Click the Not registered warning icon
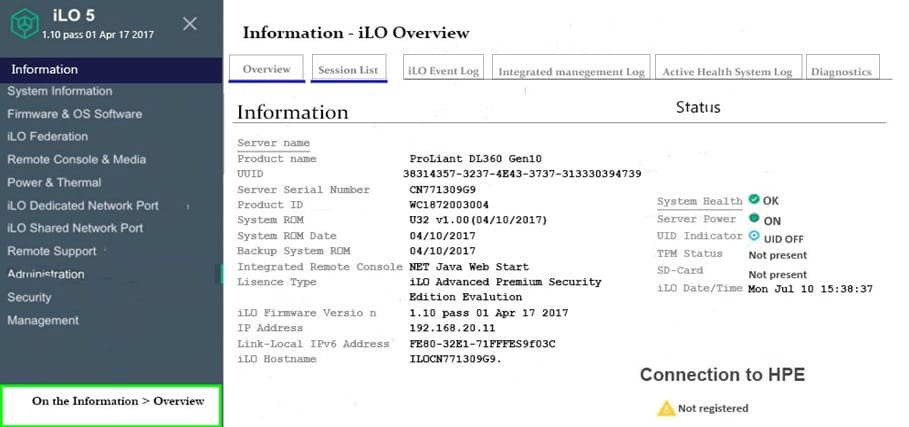The image size is (909, 427). click(x=665, y=408)
